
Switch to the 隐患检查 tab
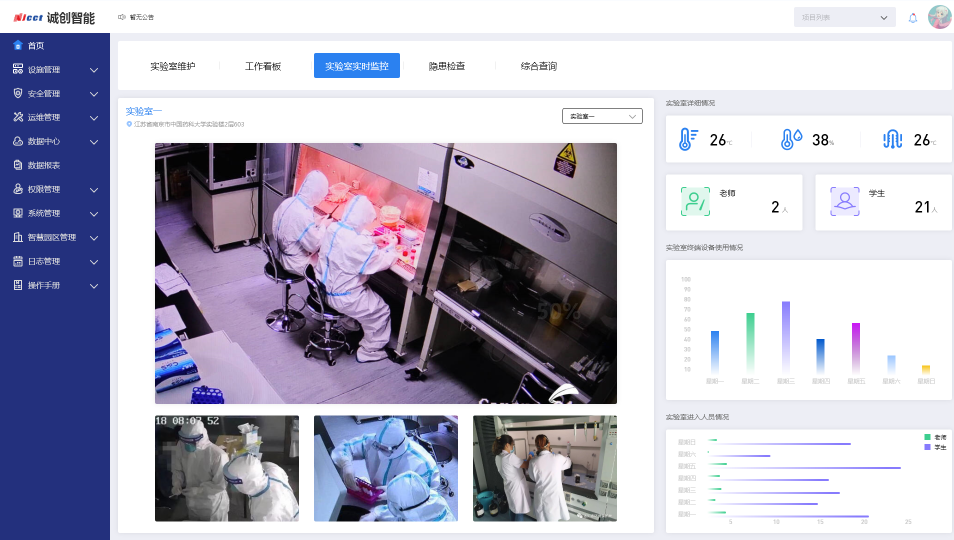tap(446, 66)
